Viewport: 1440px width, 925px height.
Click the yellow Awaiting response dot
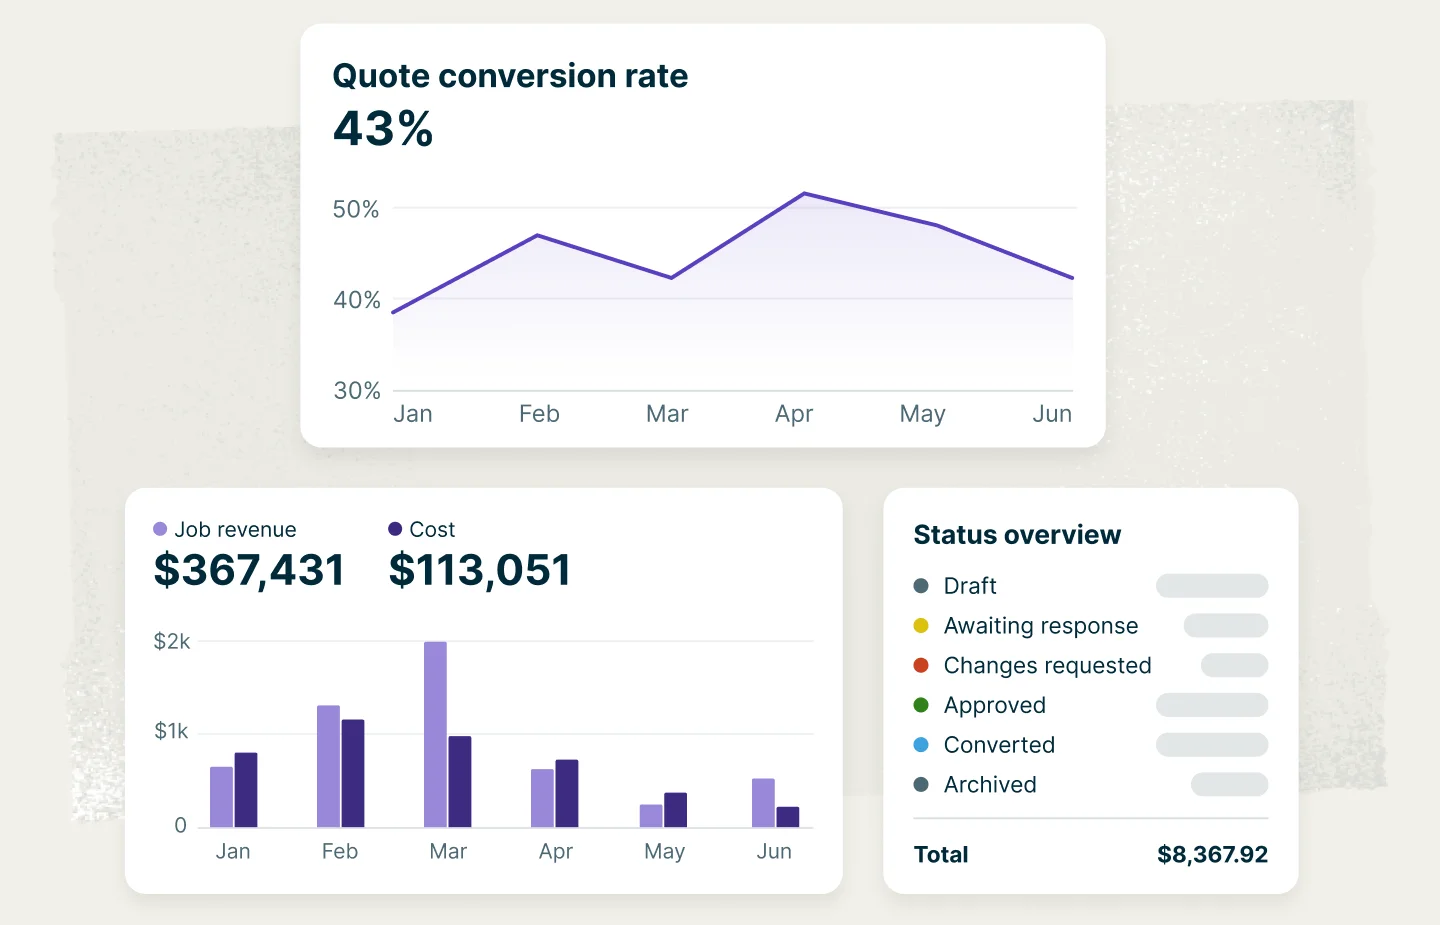click(921, 626)
